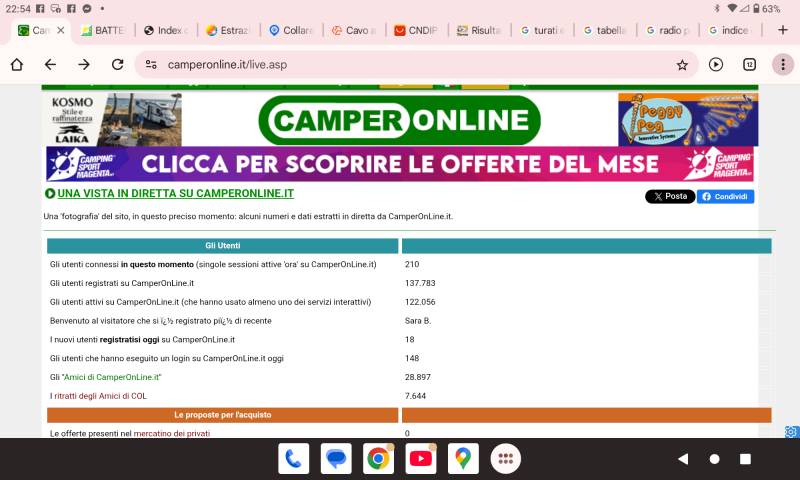Select newest visitor name Sara B.

[x=418, y=321]
